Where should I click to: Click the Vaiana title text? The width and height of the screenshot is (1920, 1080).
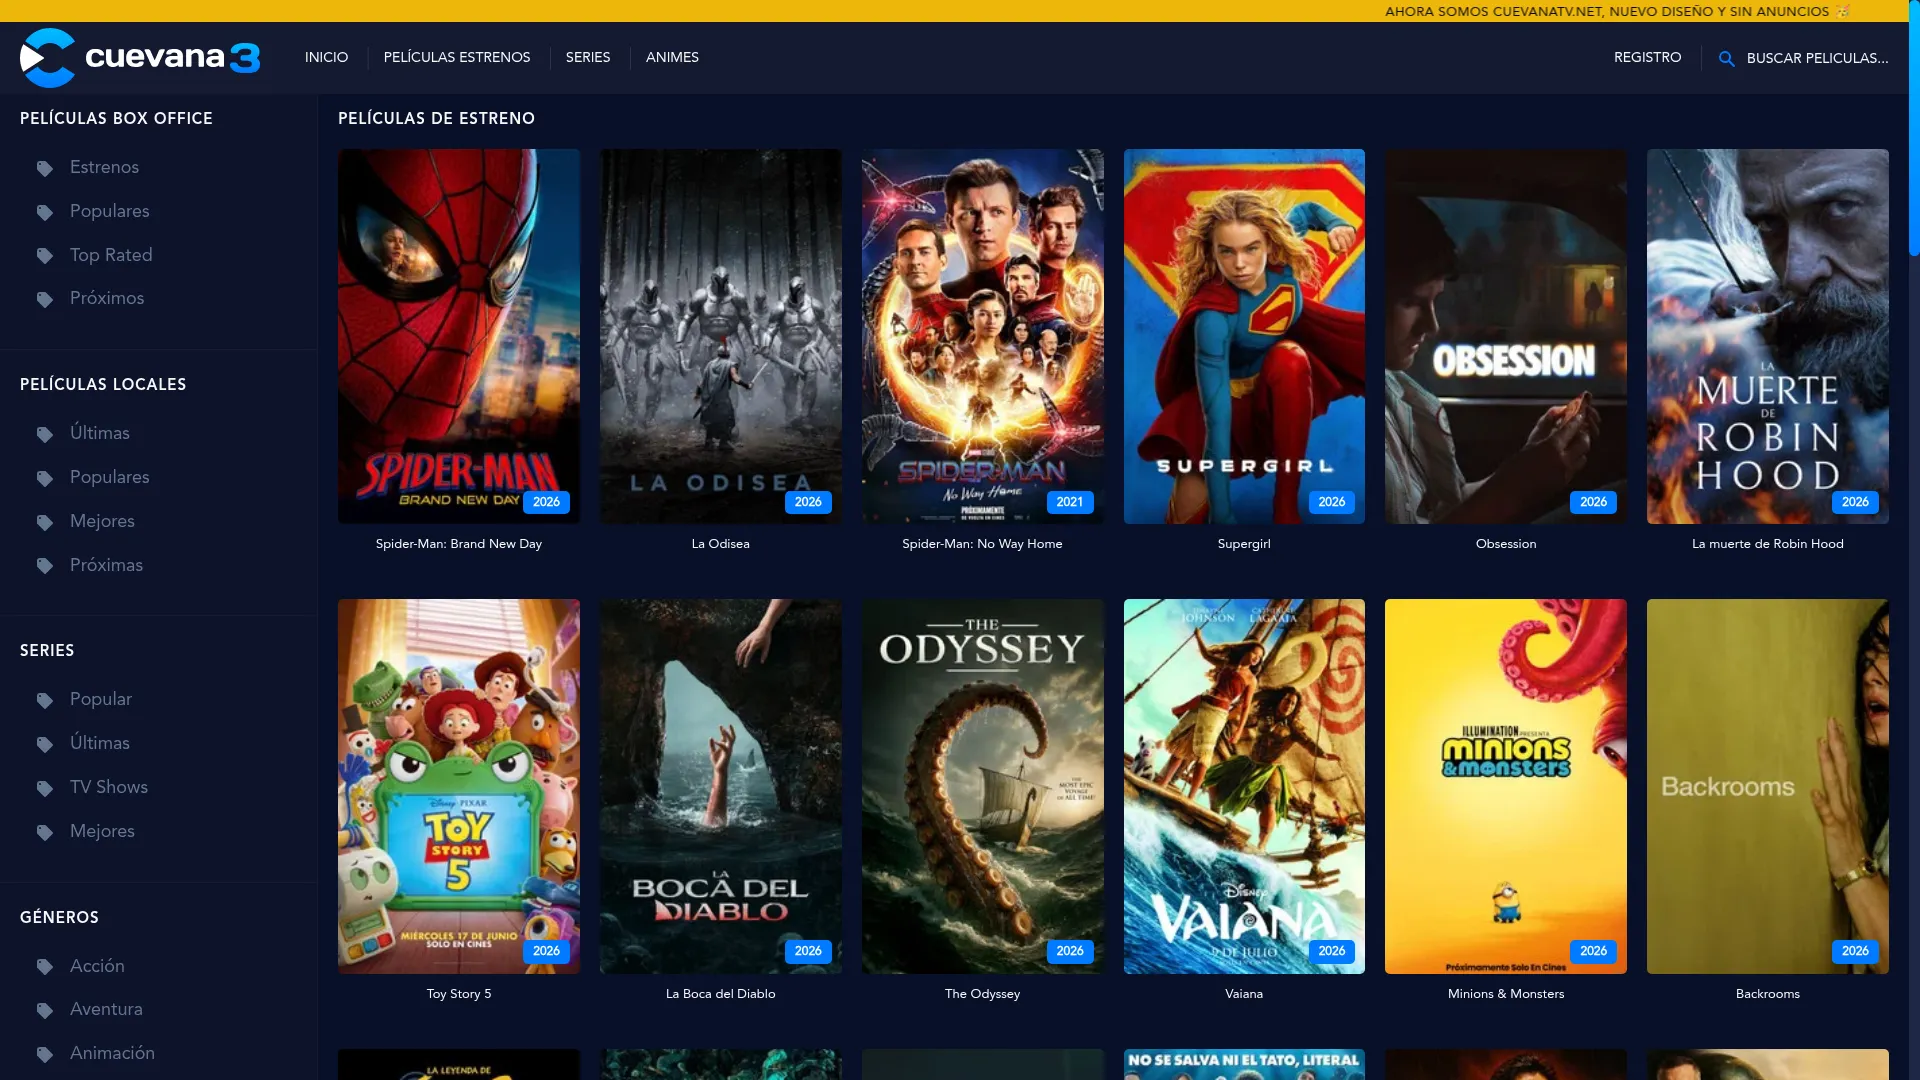(x=1244, y=994)
